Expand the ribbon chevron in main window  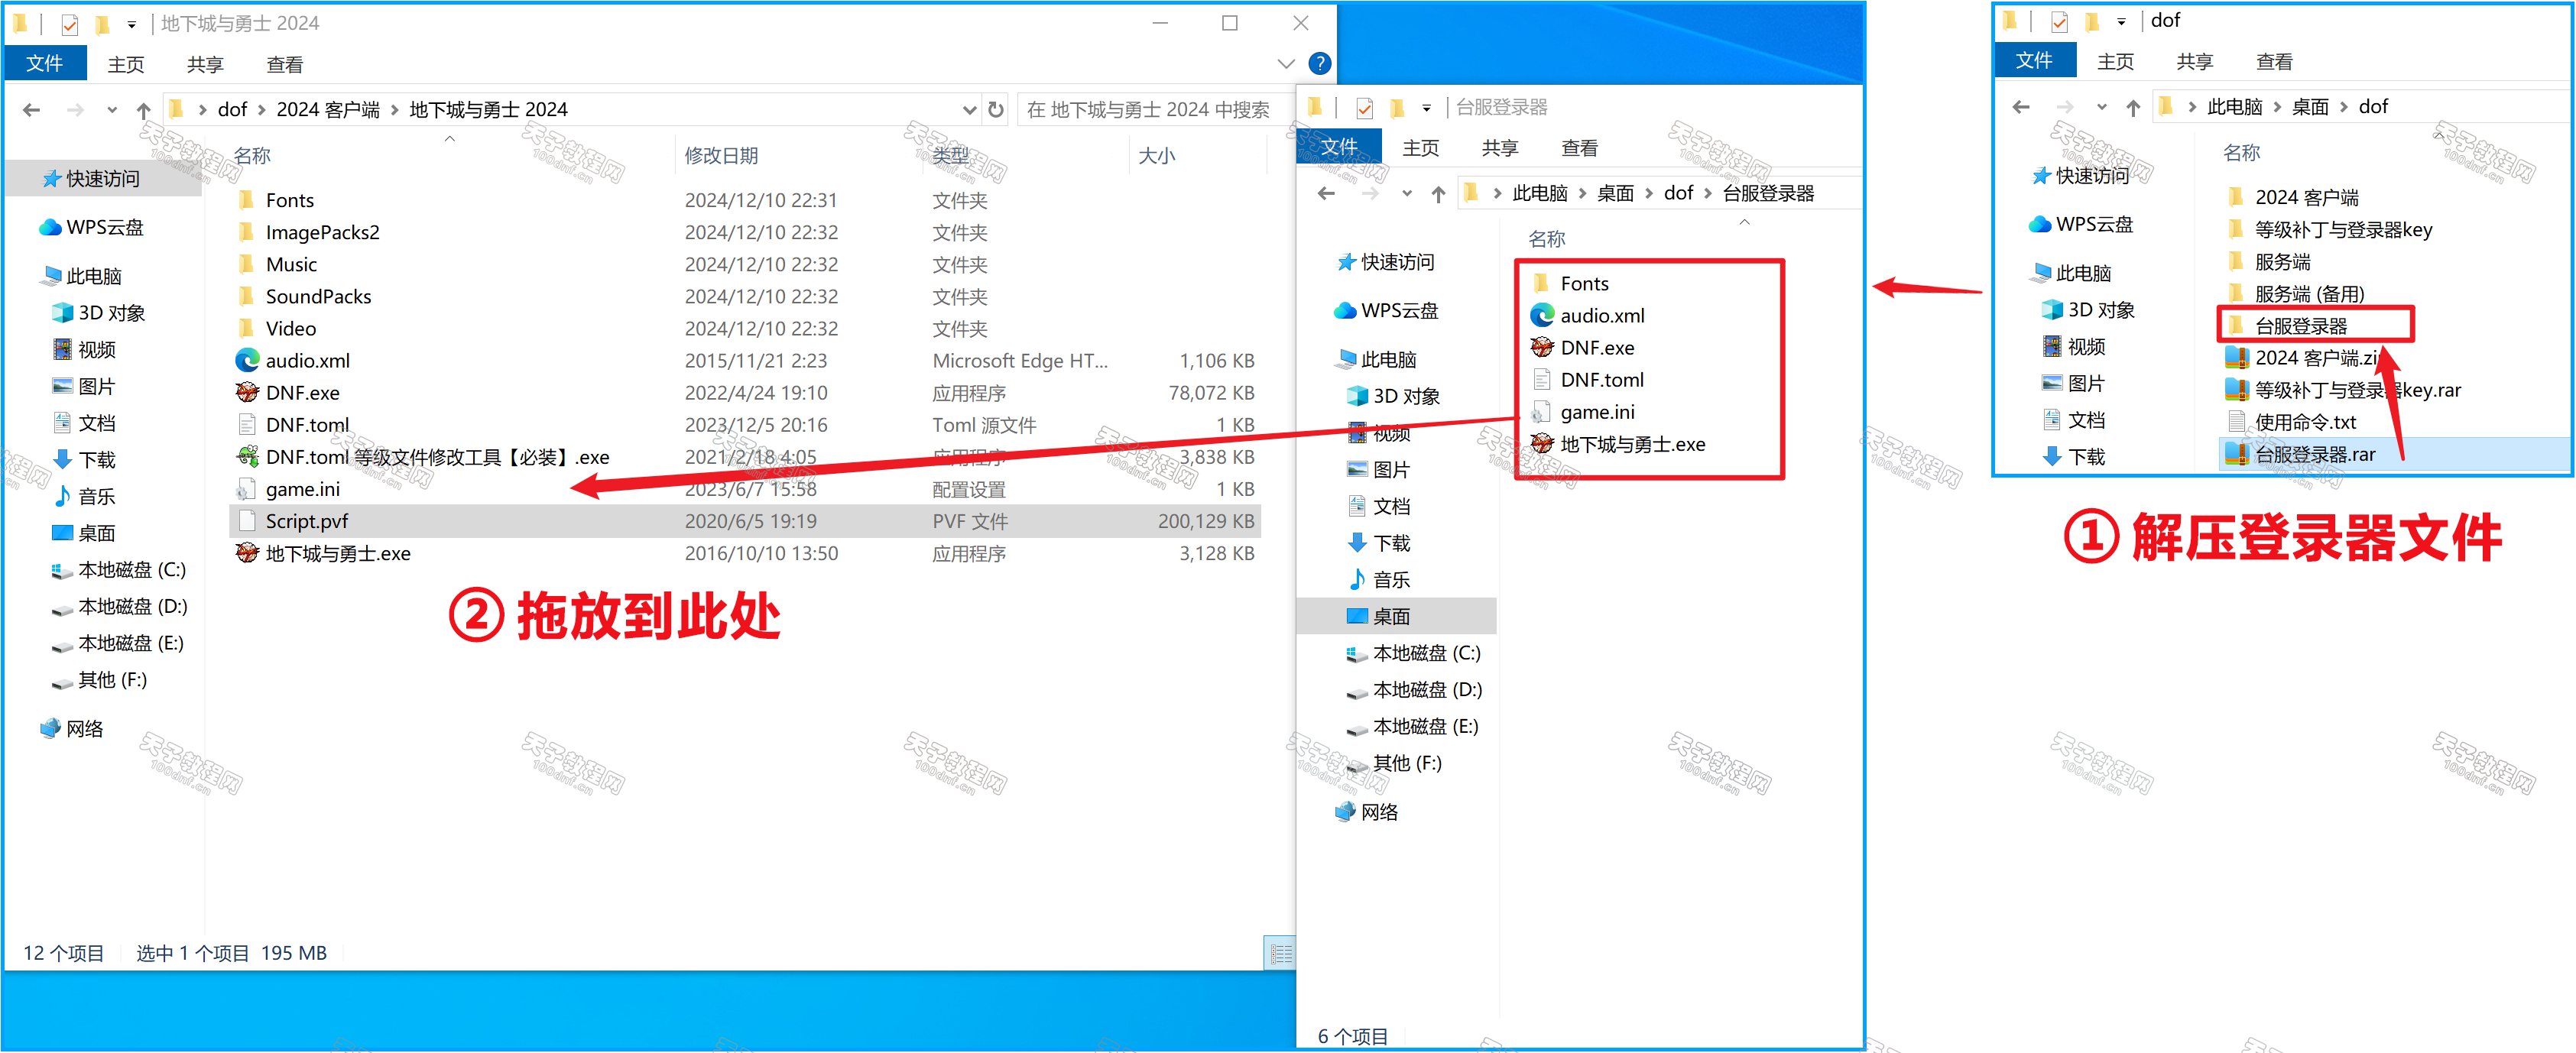(1286, 64)
